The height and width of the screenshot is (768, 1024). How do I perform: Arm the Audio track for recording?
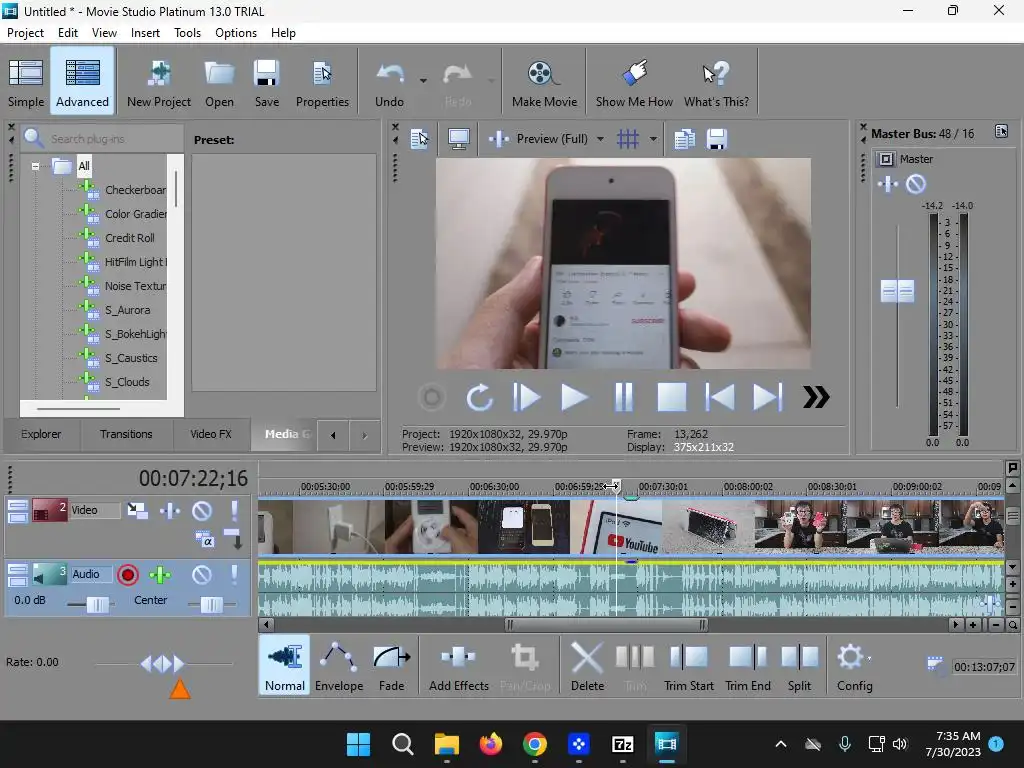tap(128, 575)
